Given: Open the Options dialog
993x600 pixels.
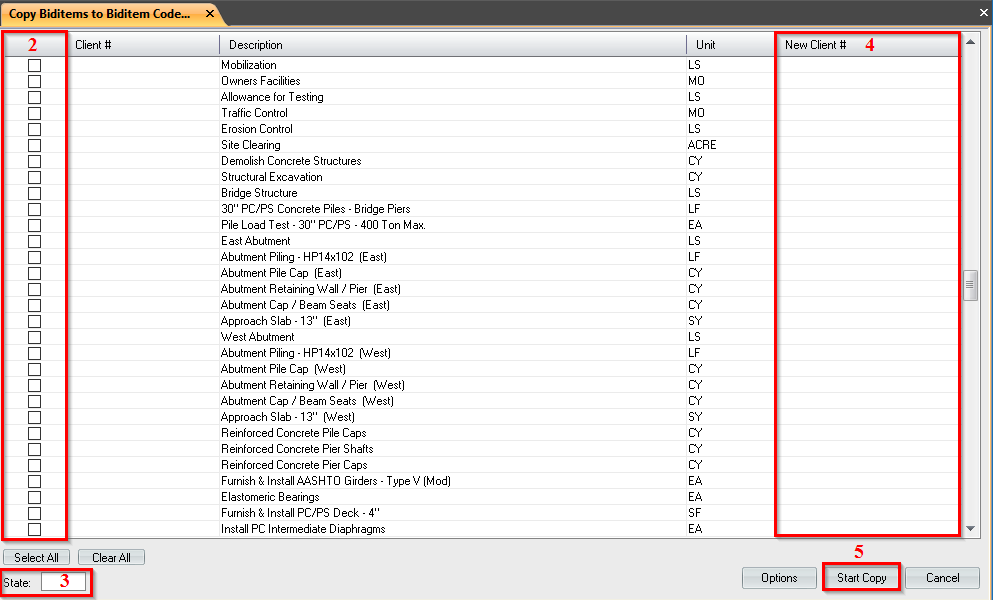Looking at the screenshot, I should [778, 577].
